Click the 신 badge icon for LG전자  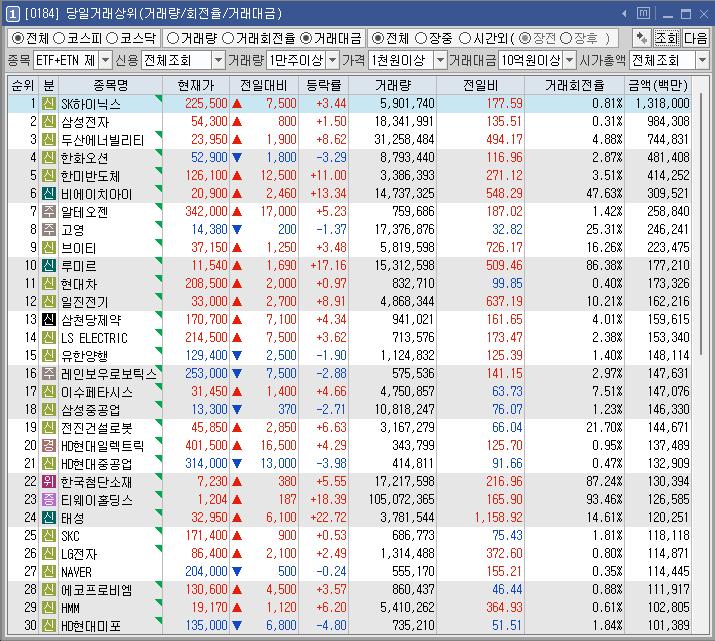click(49, 553)
